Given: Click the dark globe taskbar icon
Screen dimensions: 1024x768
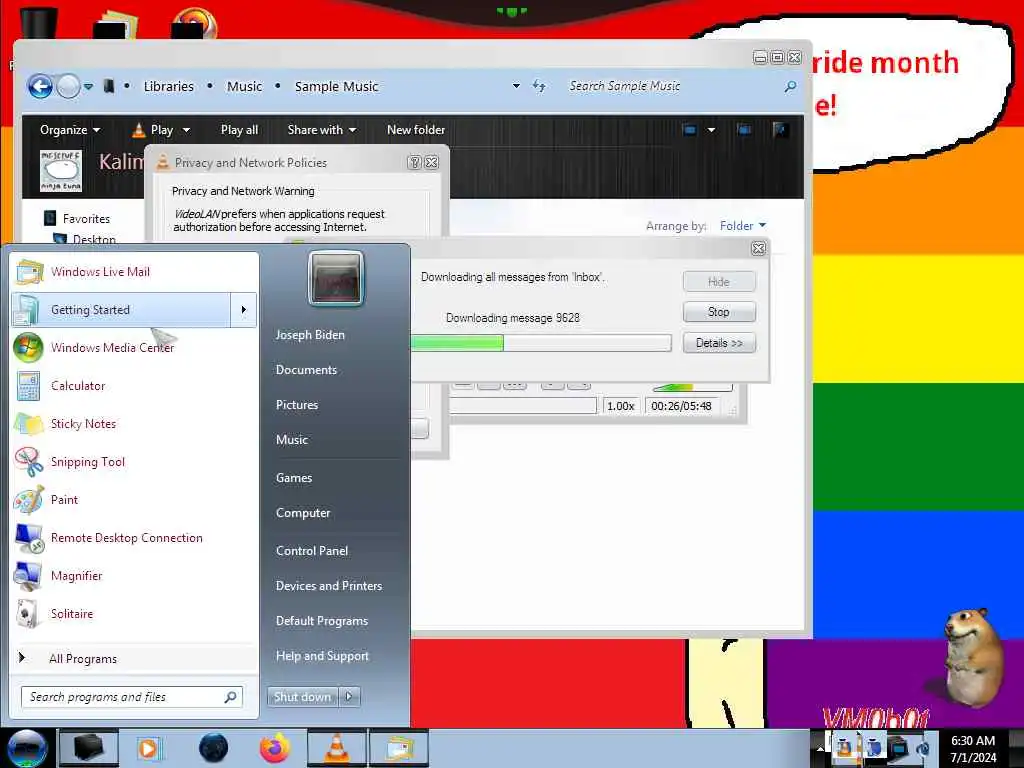Looking at the screenshot, I should [214, 748].
